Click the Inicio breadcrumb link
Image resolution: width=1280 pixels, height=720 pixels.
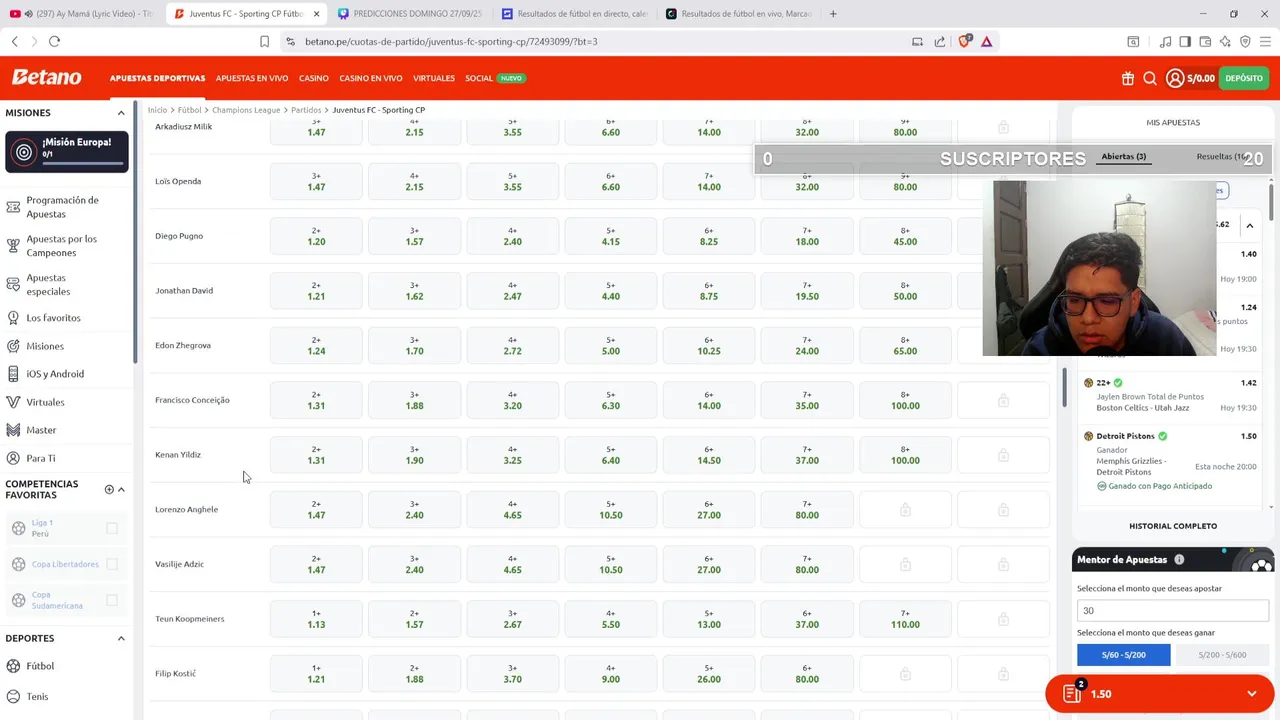(x=157, y=110)
